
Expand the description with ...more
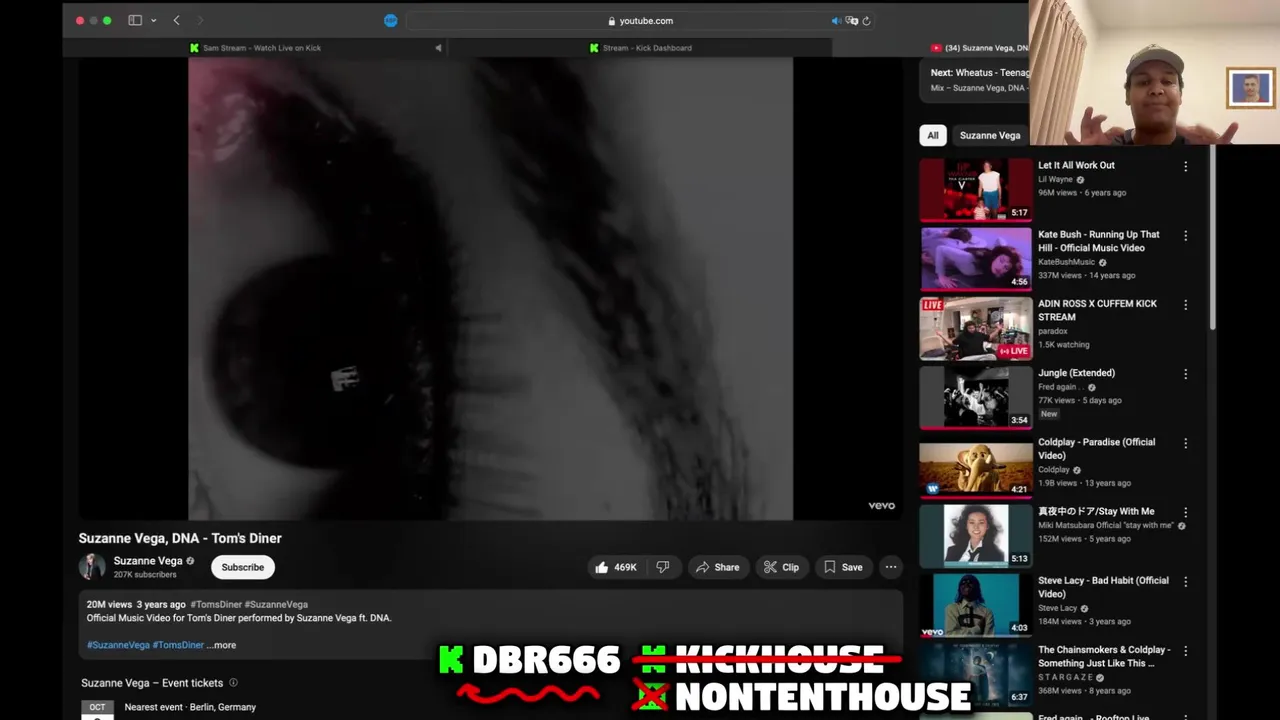[221, 645]
